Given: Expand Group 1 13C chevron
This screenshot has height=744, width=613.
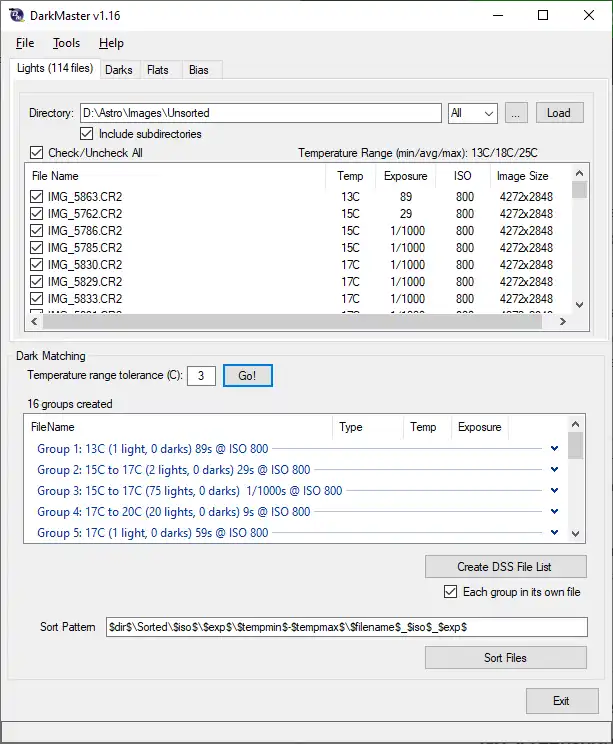Looking at the screenshot, I should pos(554,448).
